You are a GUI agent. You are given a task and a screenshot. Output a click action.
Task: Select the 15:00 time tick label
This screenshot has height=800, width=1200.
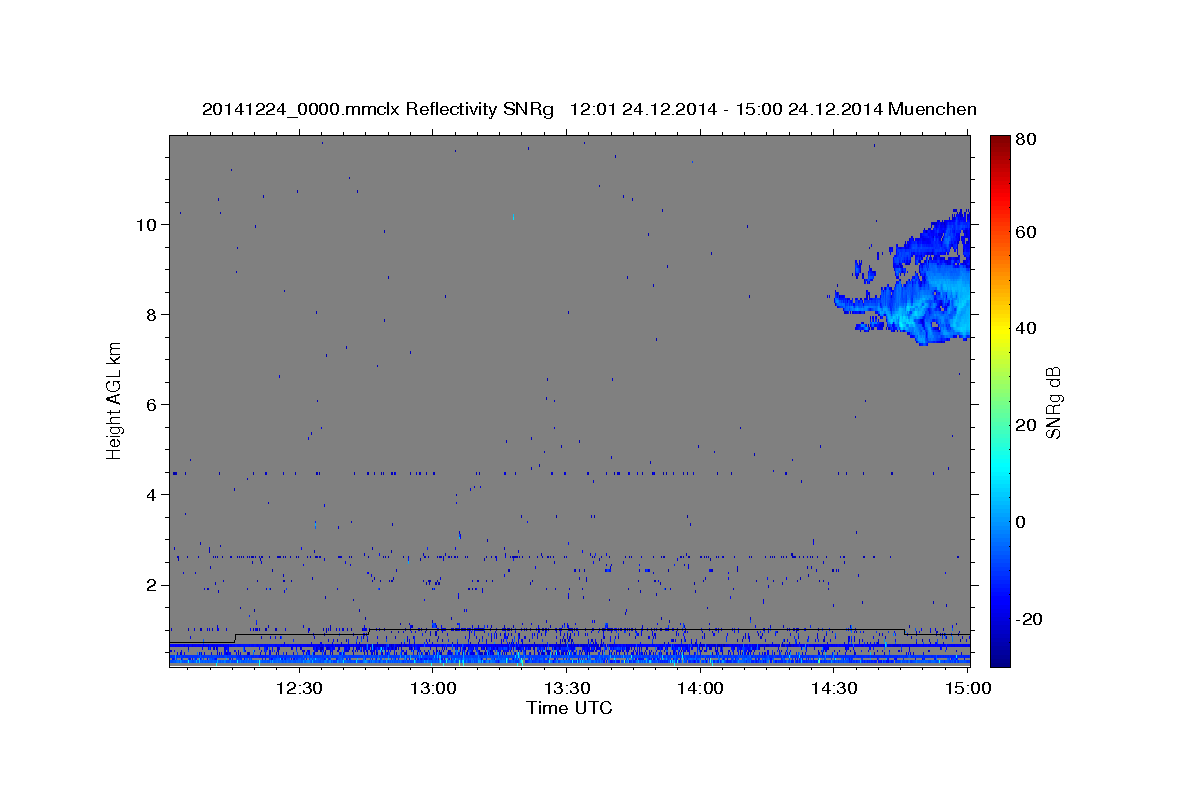[x=968, y=688]
